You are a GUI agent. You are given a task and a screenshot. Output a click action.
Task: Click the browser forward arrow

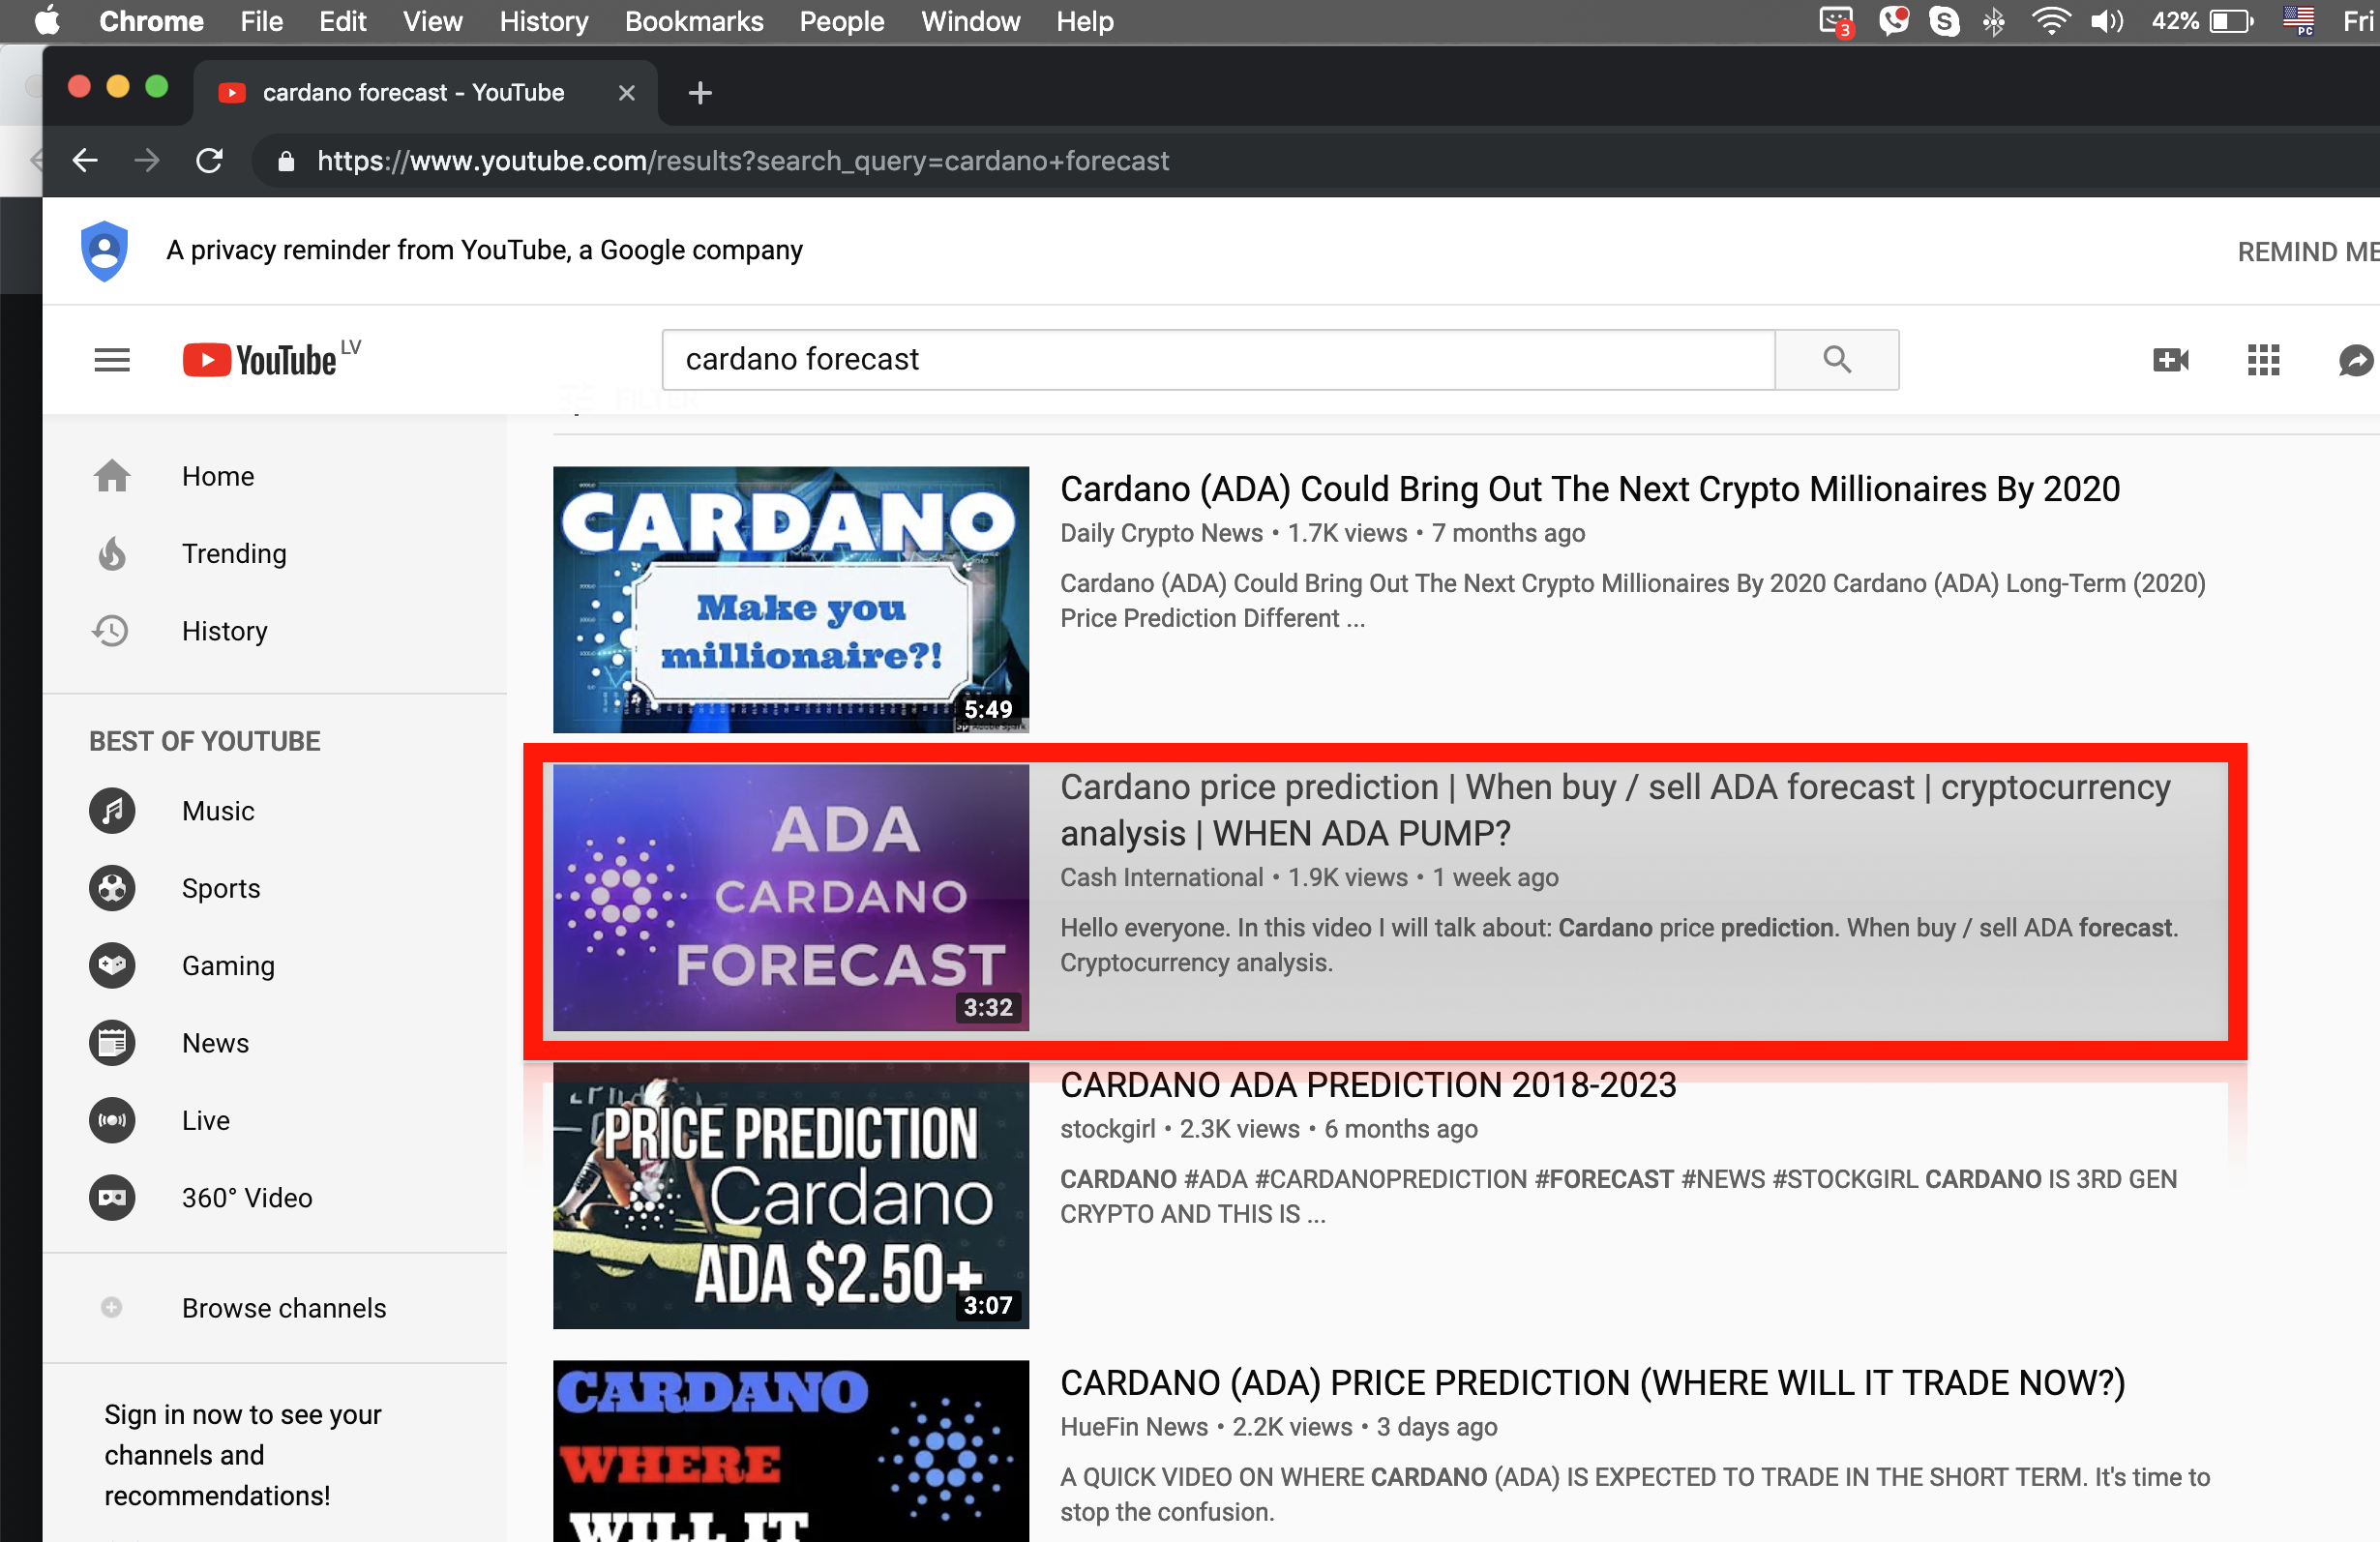point(147,160)
